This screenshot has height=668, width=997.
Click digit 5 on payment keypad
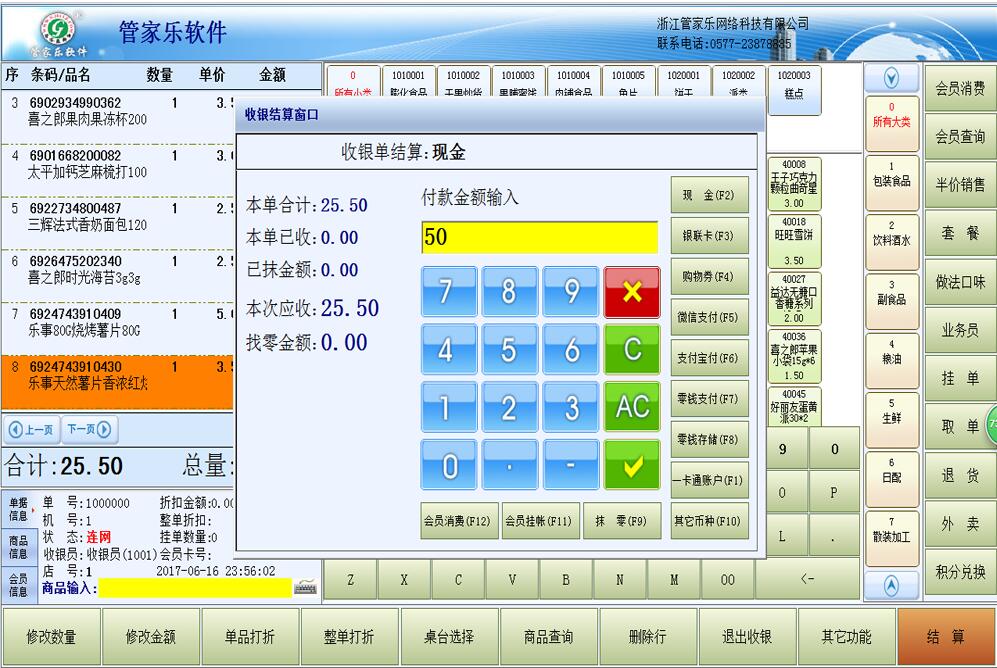(x=509, y=350)
